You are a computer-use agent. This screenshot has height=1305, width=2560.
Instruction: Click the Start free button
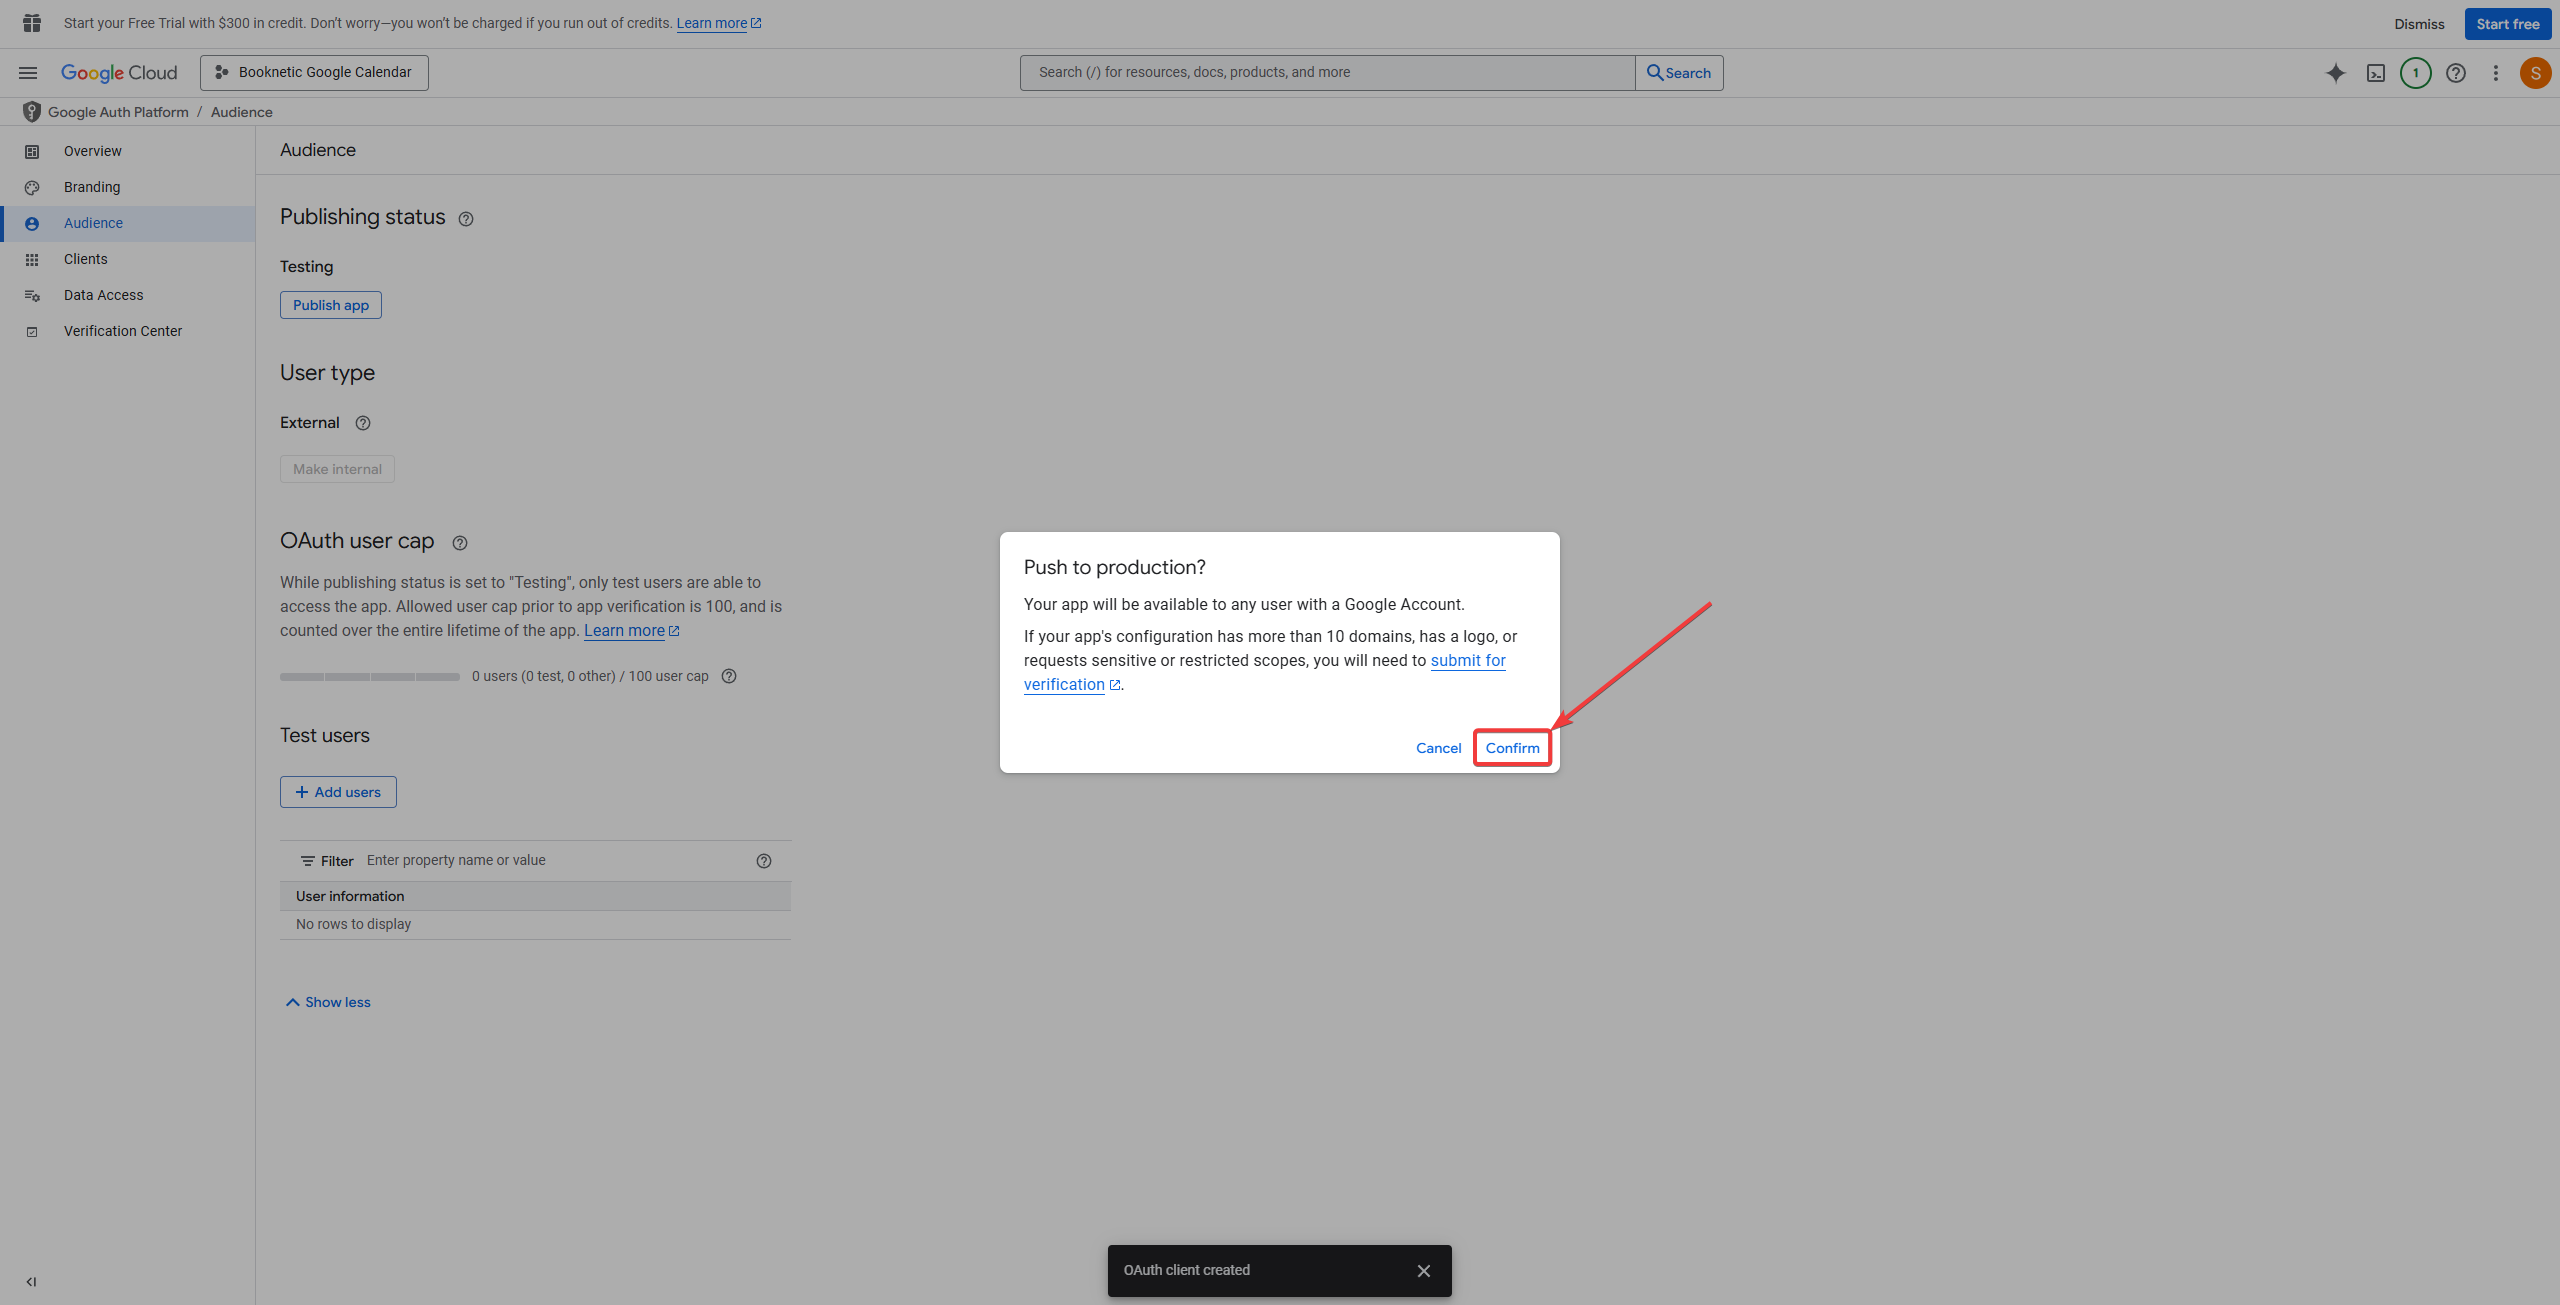coord(2508,24)
